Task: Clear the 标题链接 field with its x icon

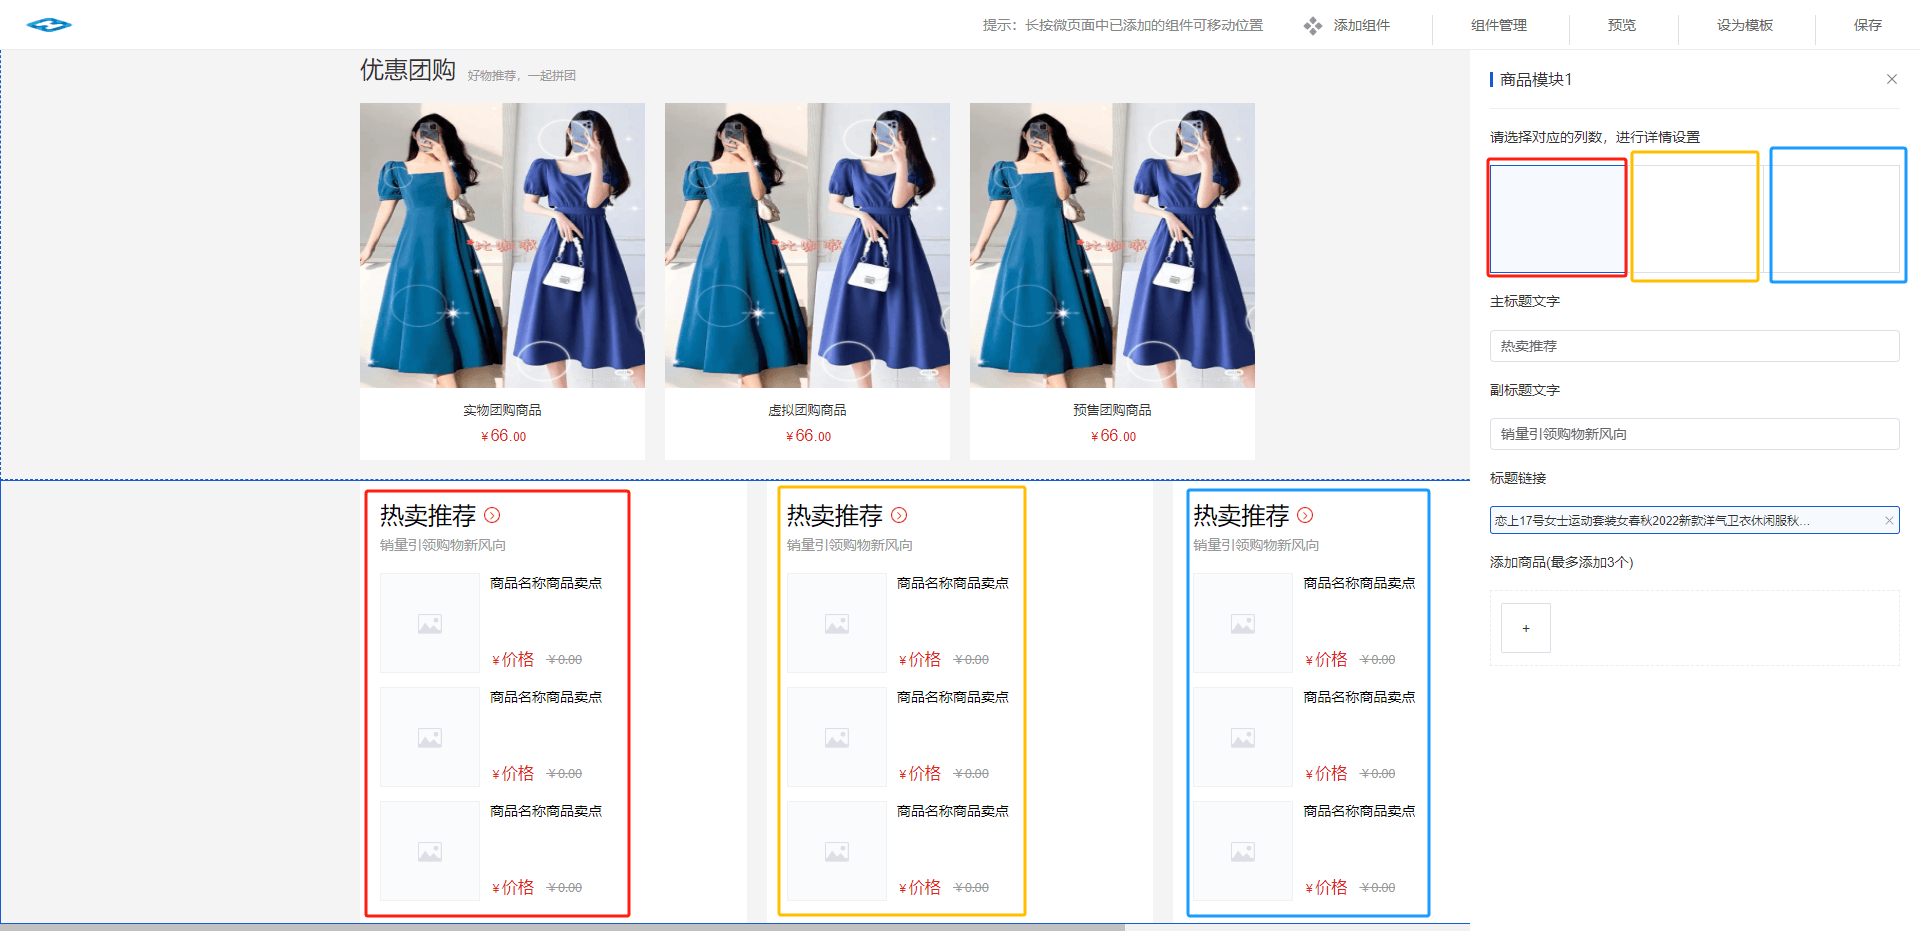Action: pyautogui.click(x=1888, y=520)
